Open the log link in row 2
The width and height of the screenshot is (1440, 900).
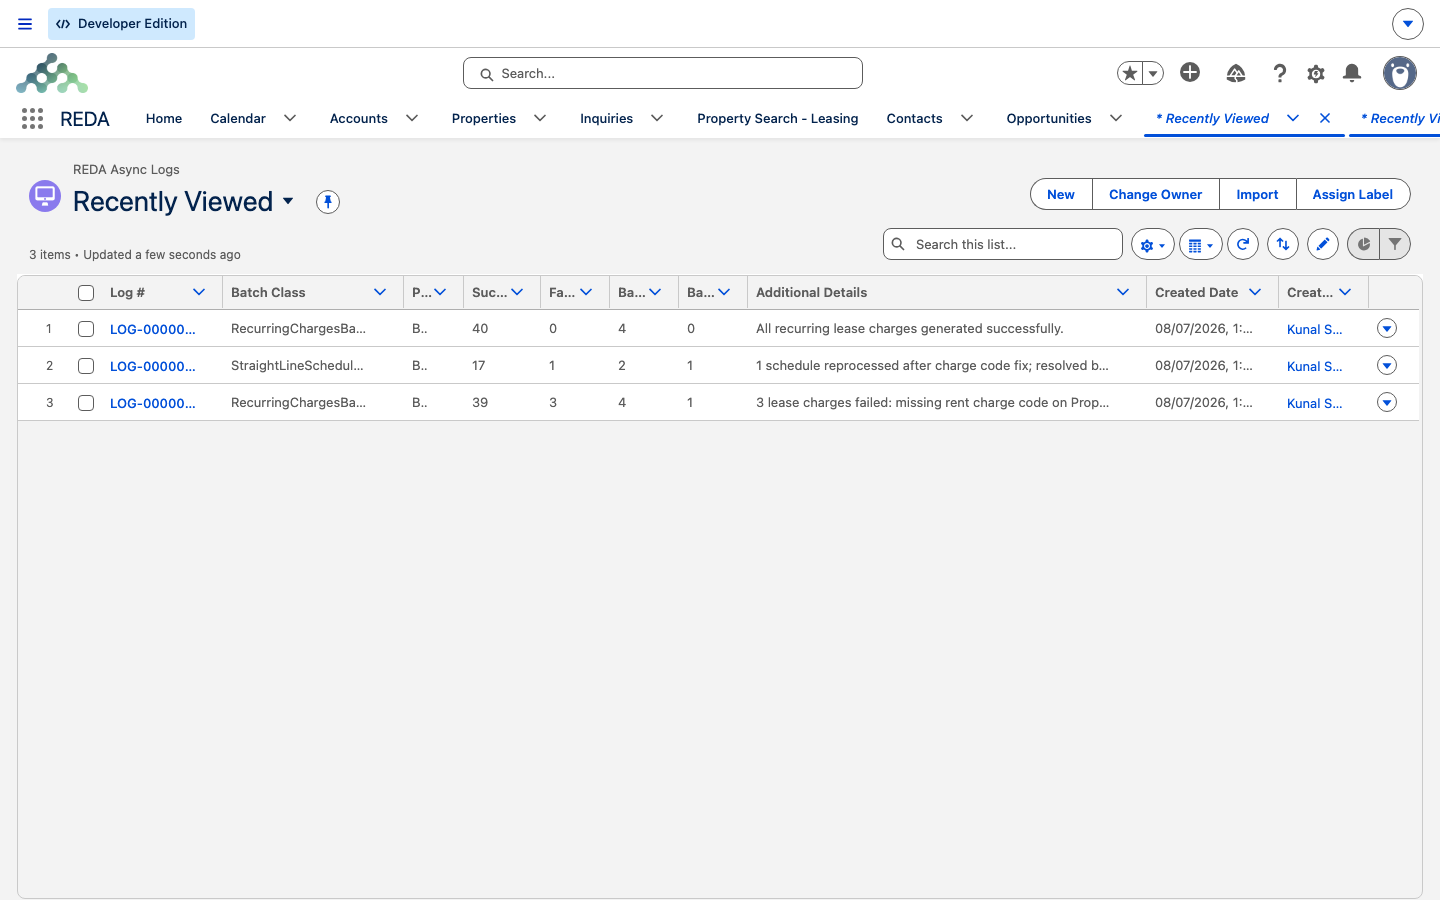[x=153, y=366]
